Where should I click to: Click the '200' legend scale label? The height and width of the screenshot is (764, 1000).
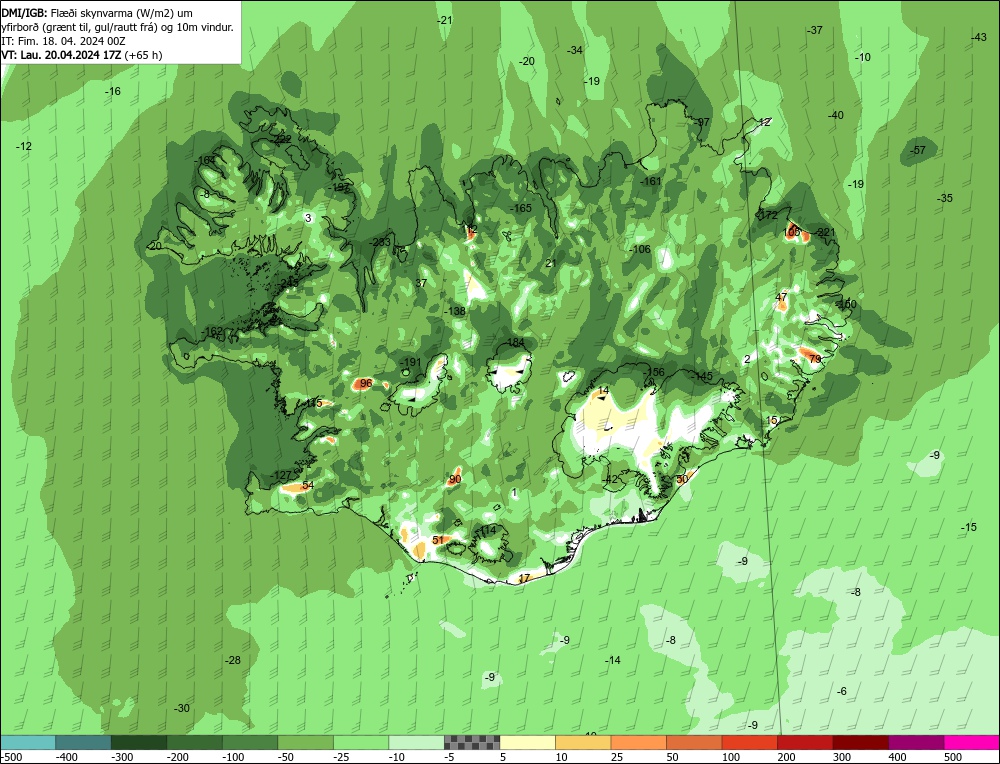[786, 757]
